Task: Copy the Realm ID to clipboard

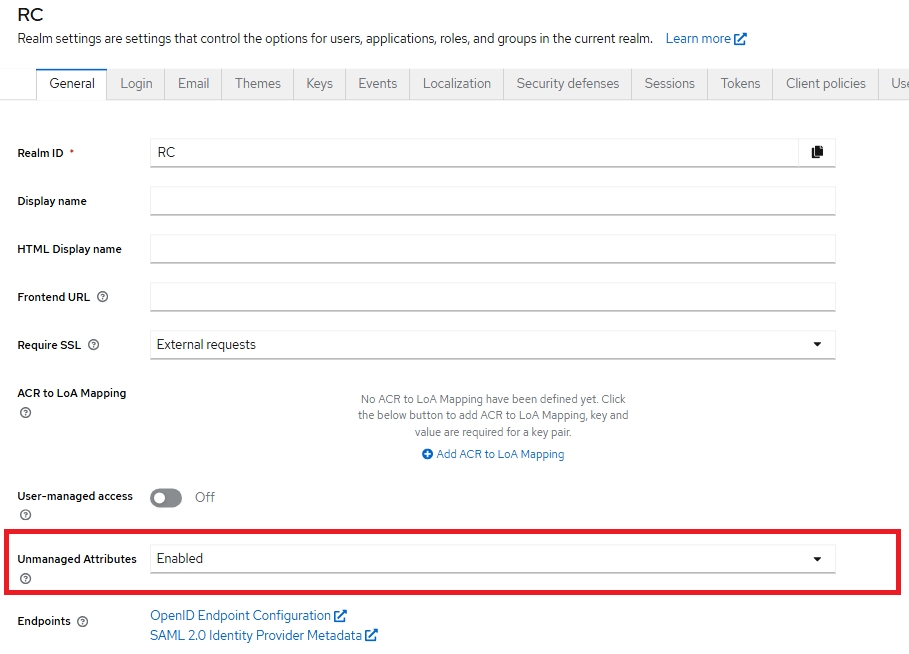Action: (x=817, y=152)
